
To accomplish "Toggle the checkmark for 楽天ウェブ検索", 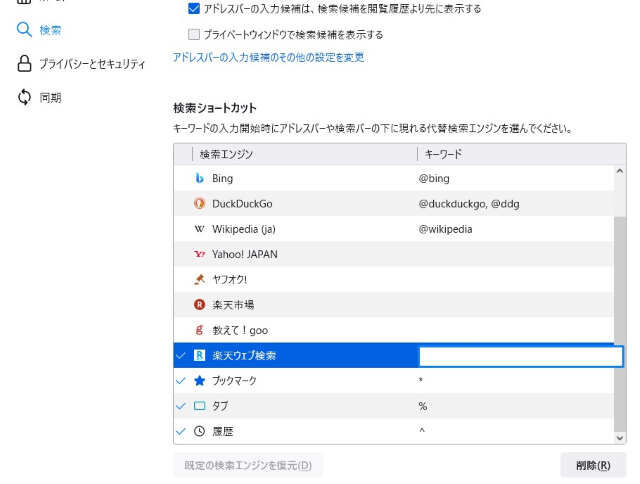I will point(180,355).
